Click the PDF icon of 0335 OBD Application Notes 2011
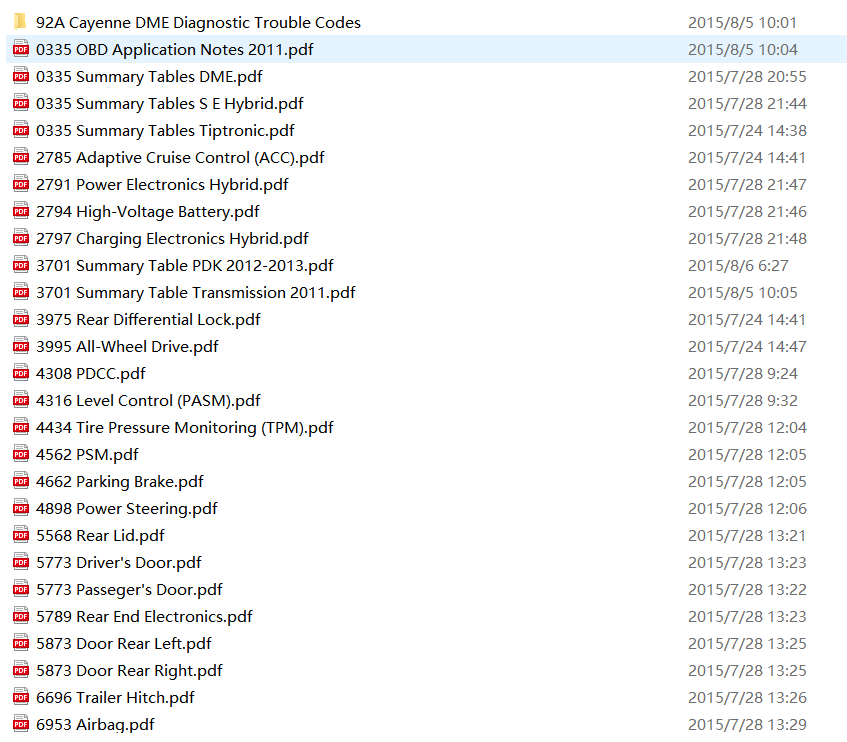The image size is (847, 742). [21, 49]
